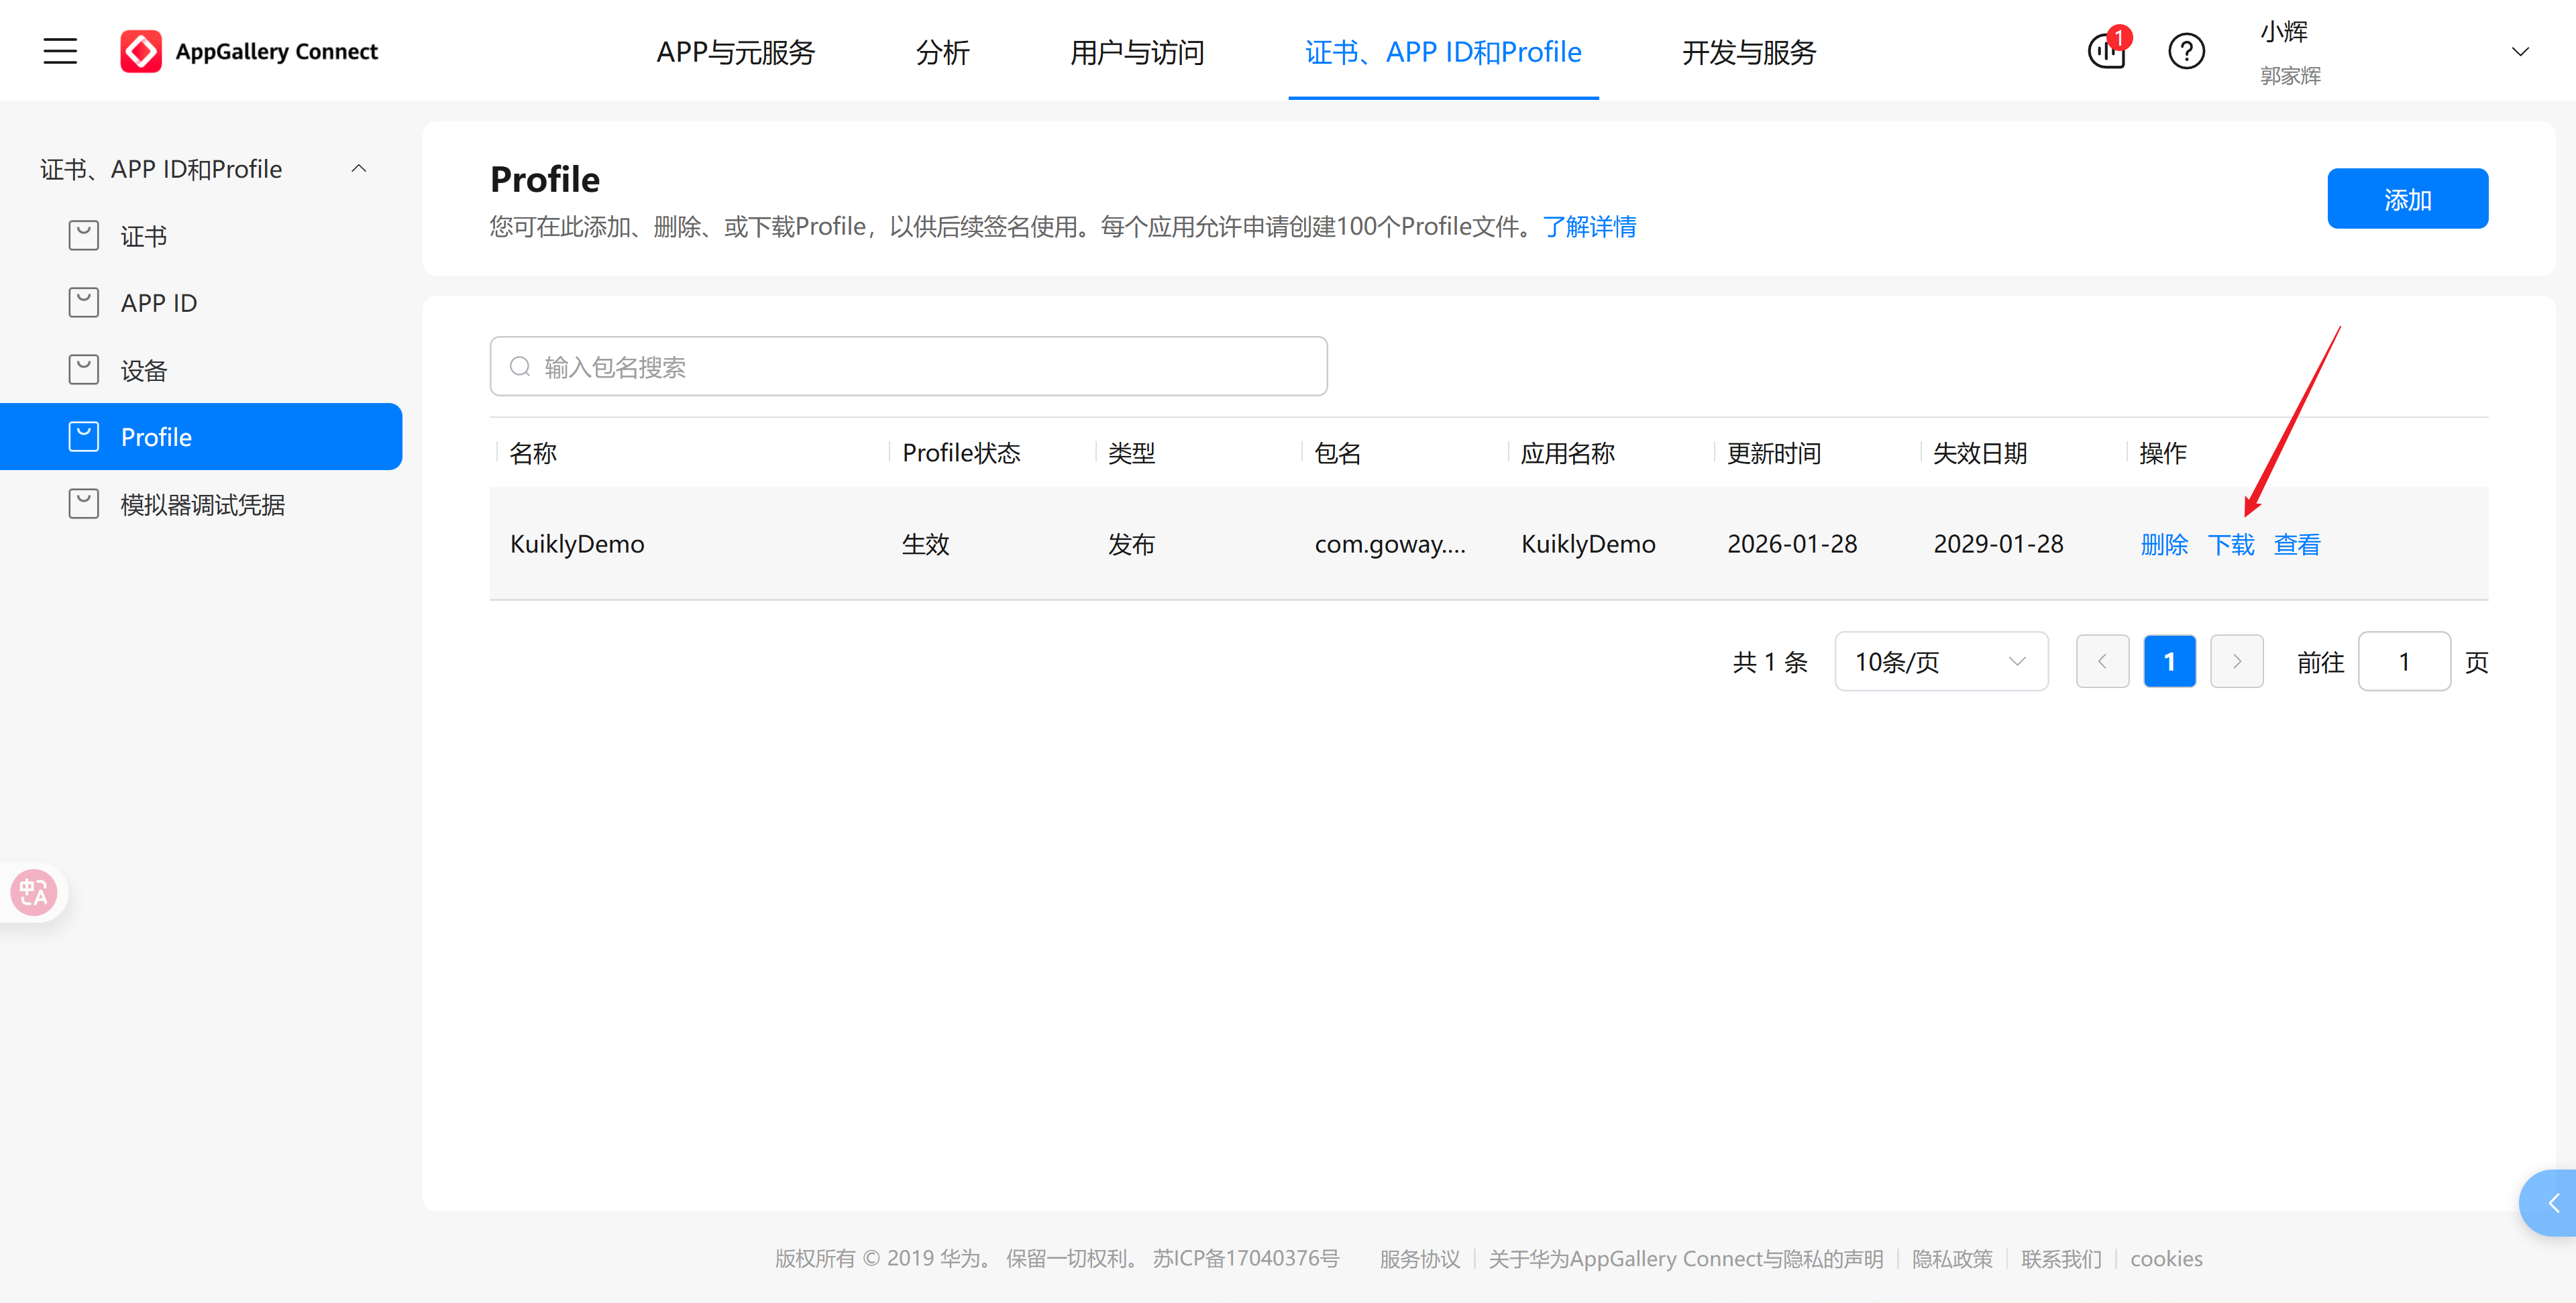Open the help question-mark icon
Viewport: 2576px width, 1303px height.
(x=2186, y=51)
